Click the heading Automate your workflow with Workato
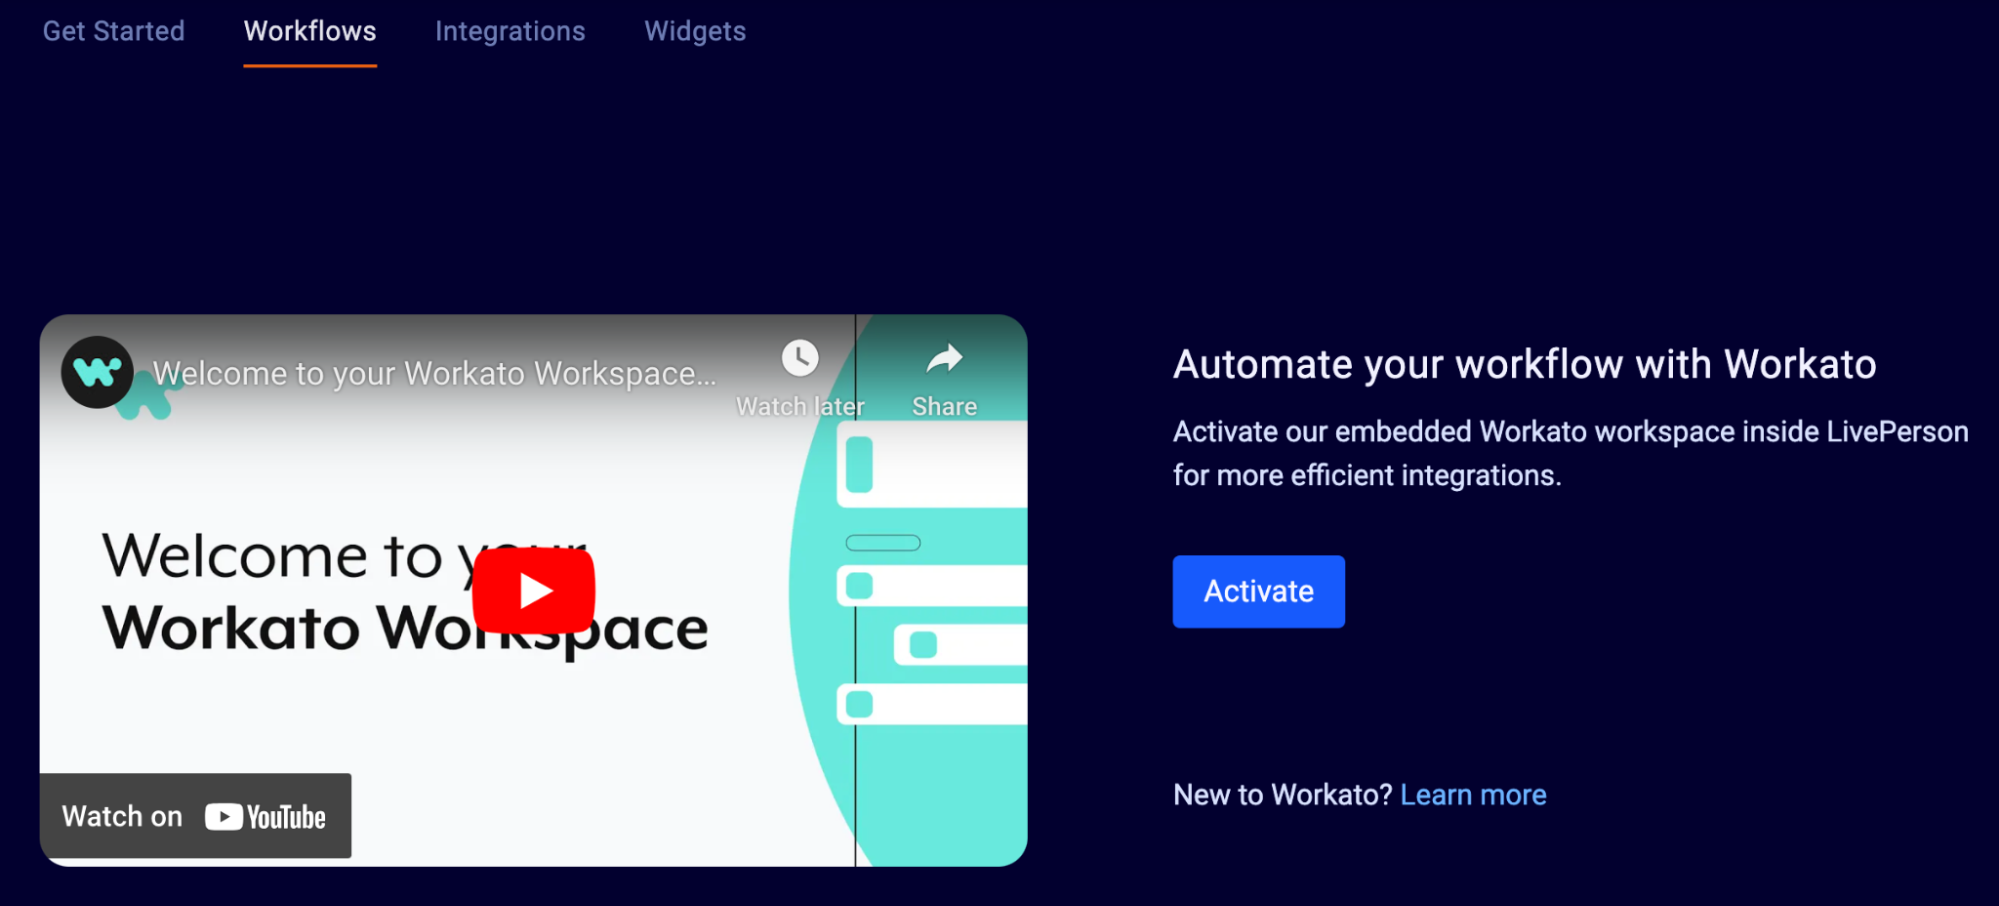1999x906 pixels. click(1524, 364)
